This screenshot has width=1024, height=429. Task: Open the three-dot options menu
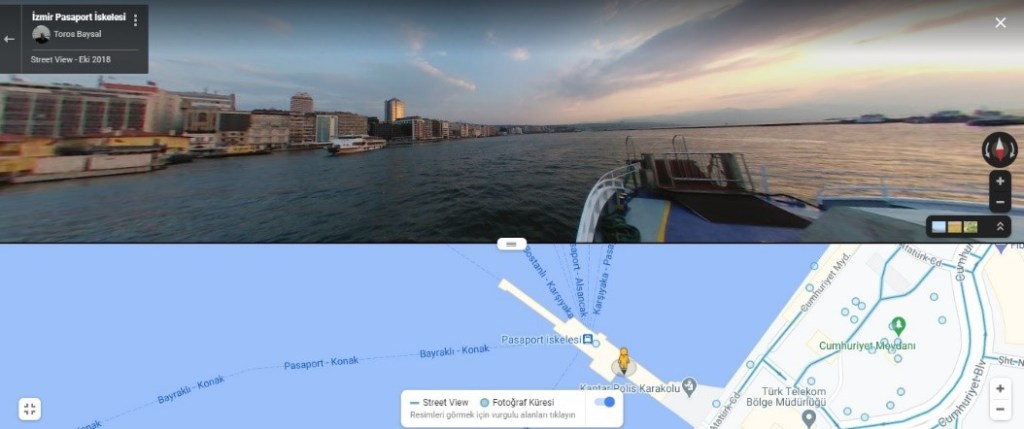pos(135,20)
